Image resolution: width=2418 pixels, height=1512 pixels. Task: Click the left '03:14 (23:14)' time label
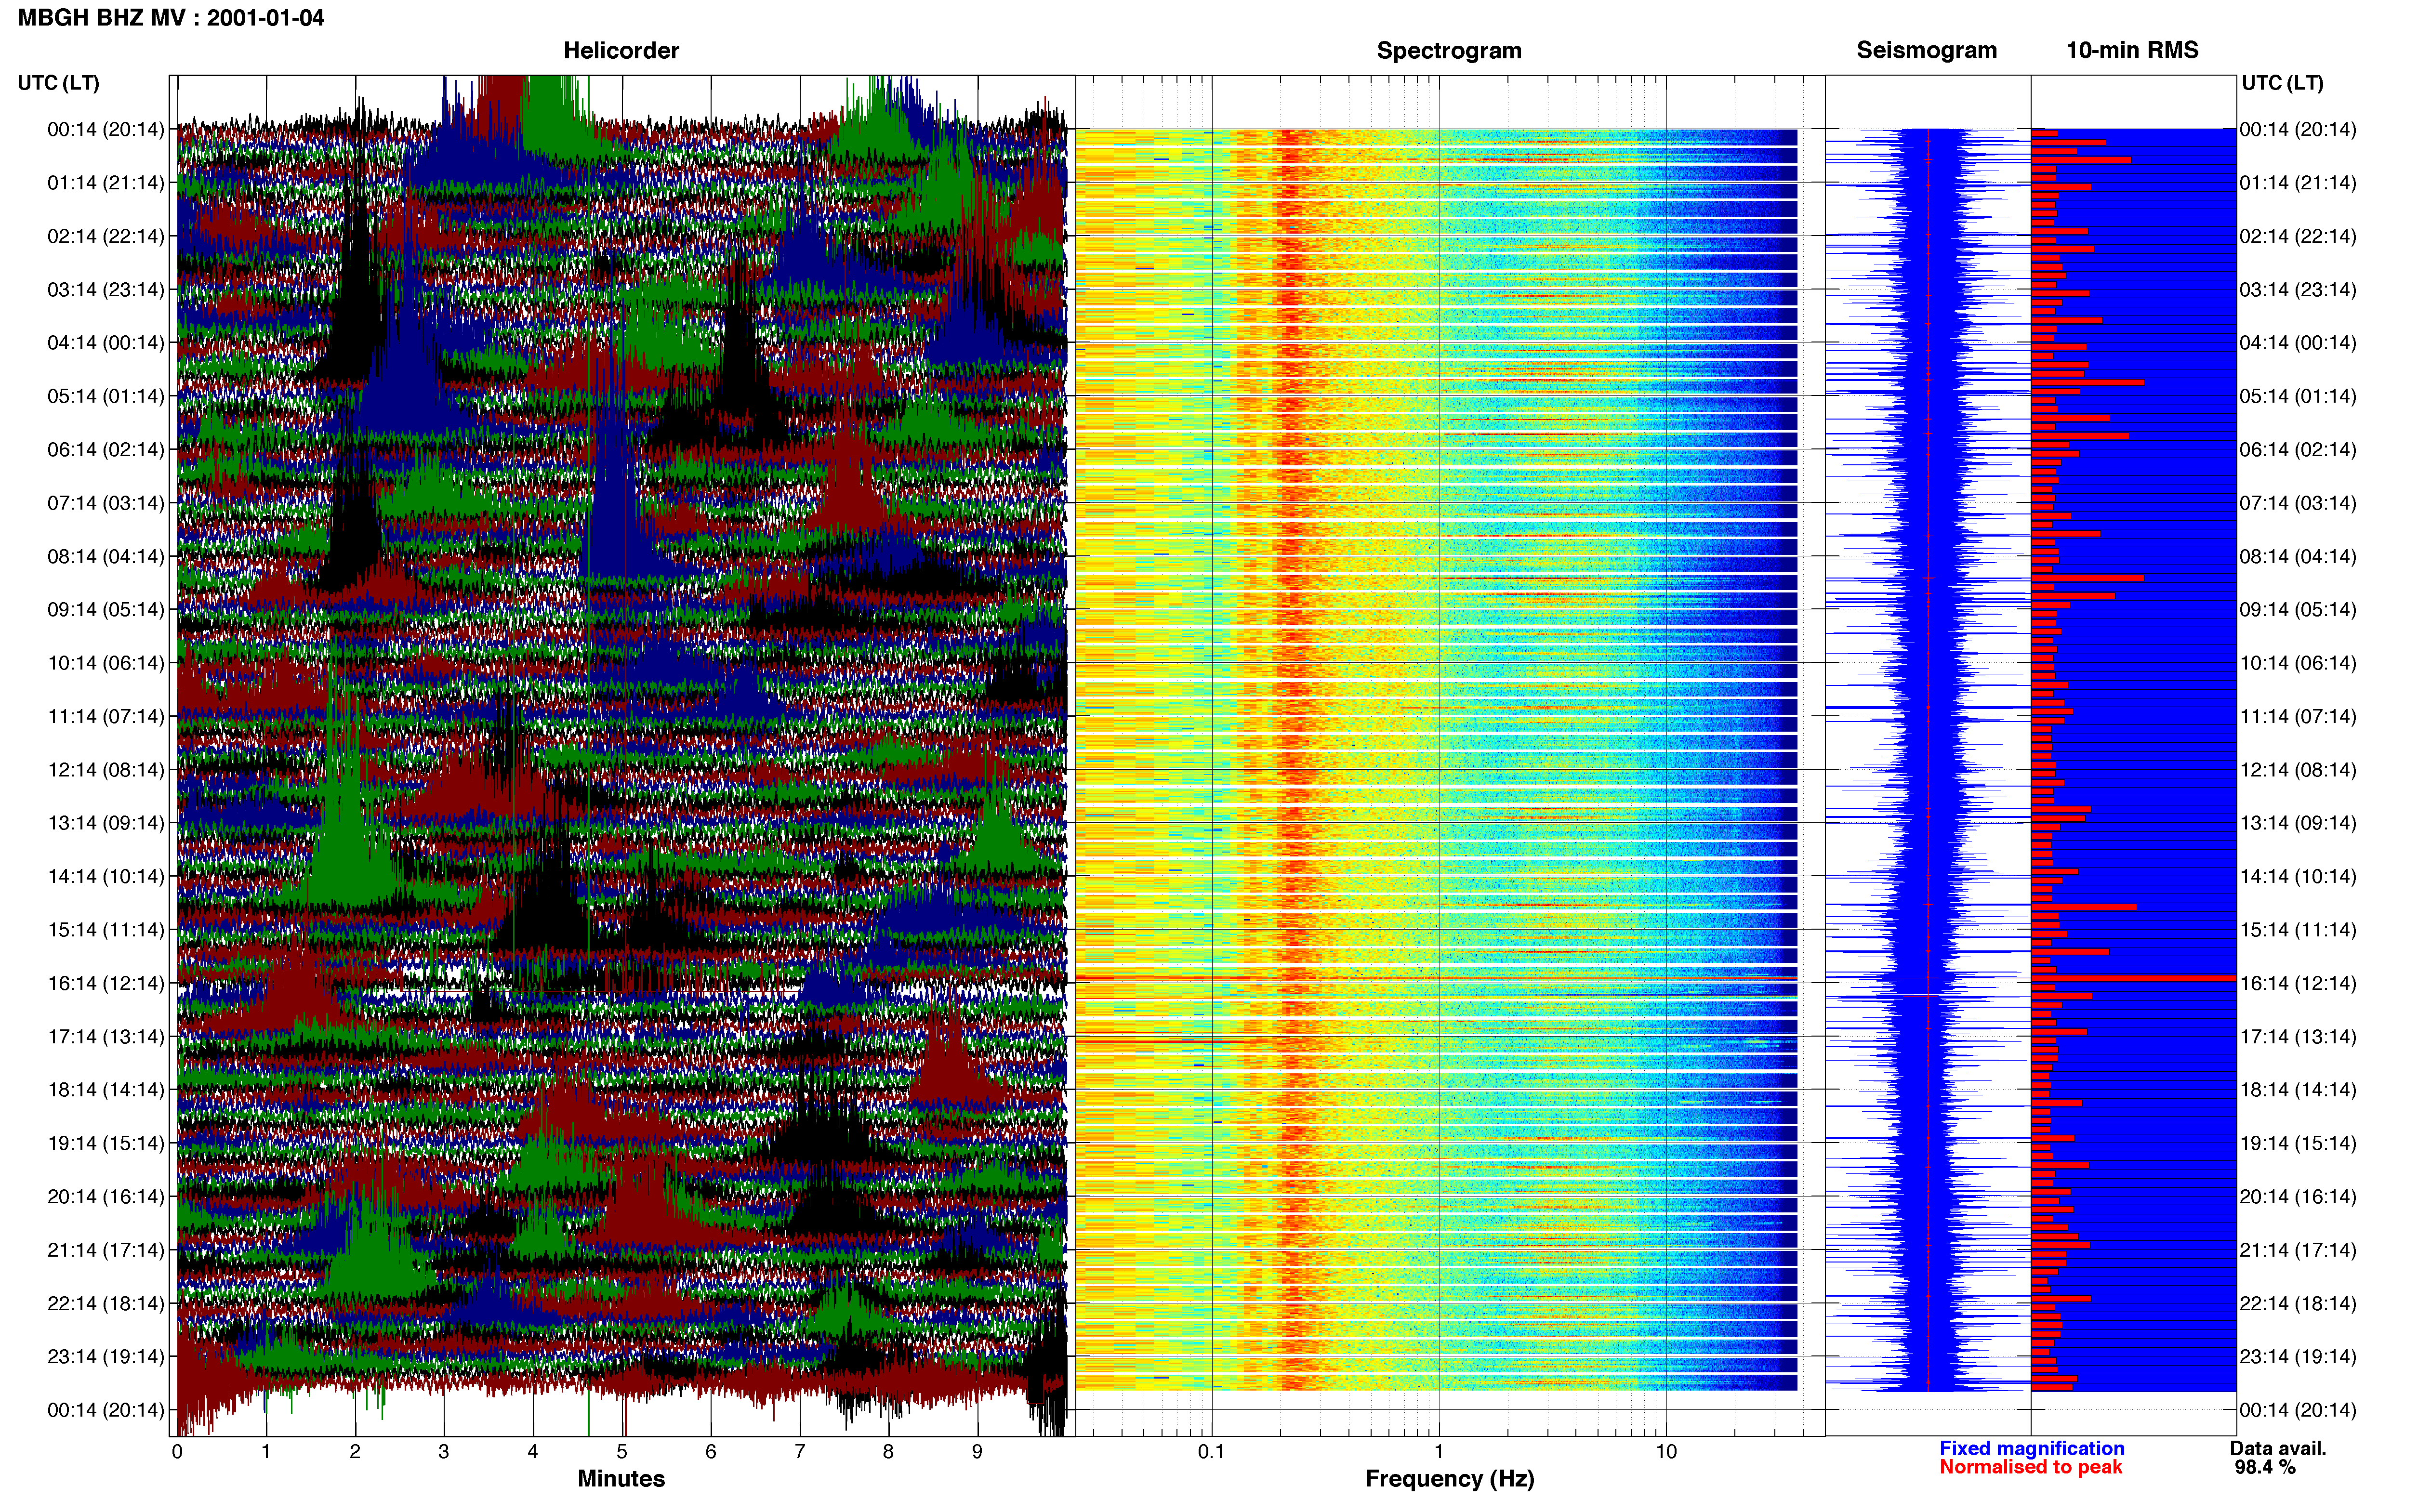click(106, 290)
